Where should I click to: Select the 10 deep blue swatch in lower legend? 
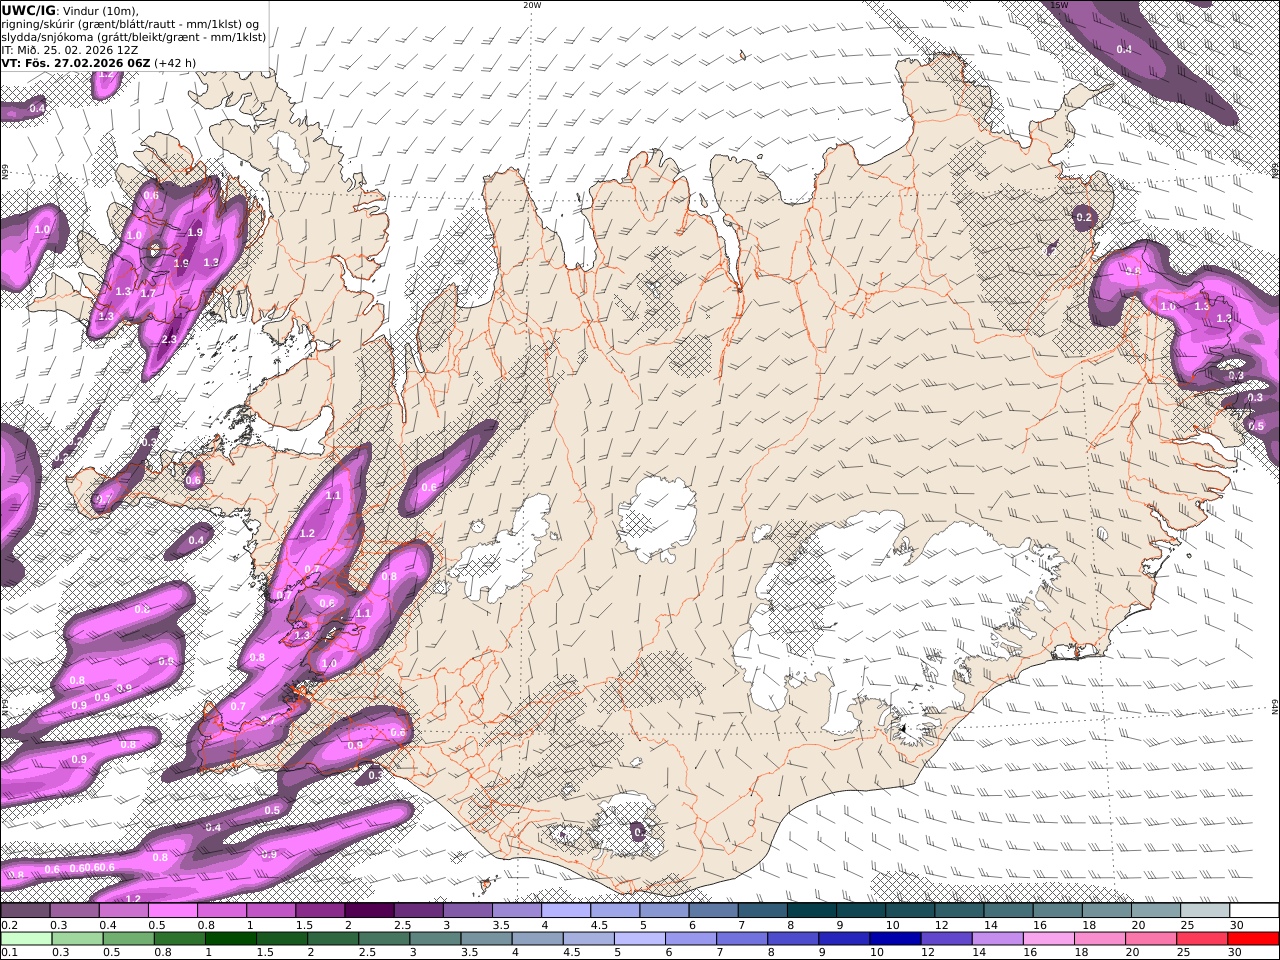896,939
